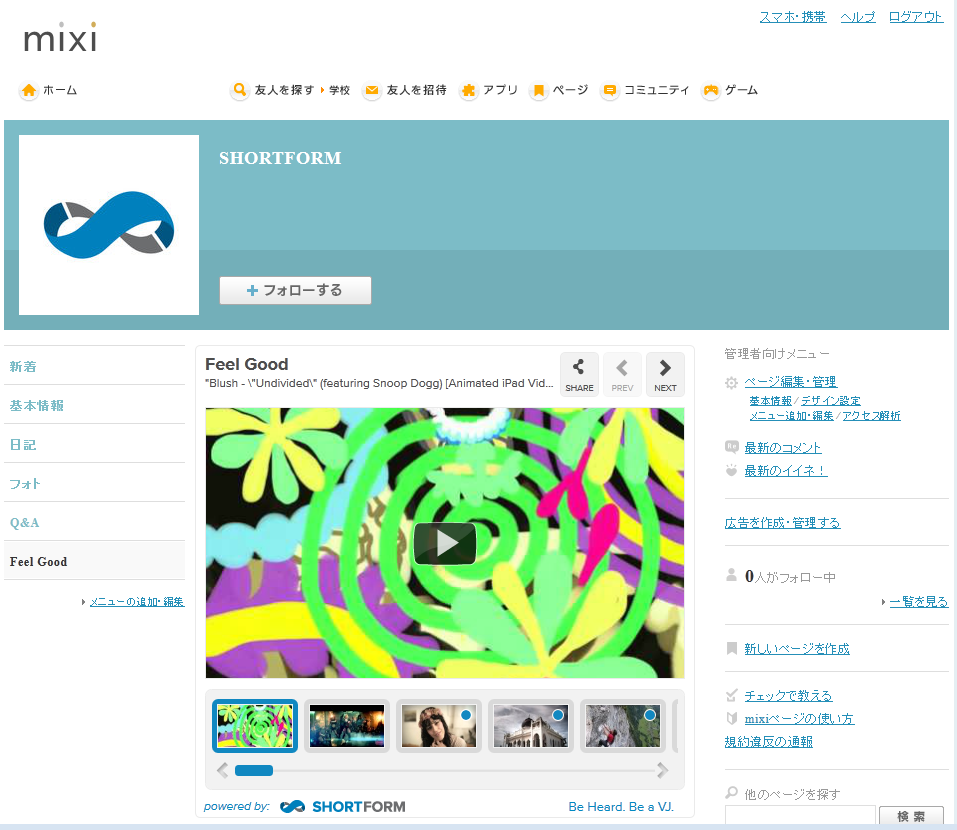Click the SHARE icon button

[x=579, y=374]
